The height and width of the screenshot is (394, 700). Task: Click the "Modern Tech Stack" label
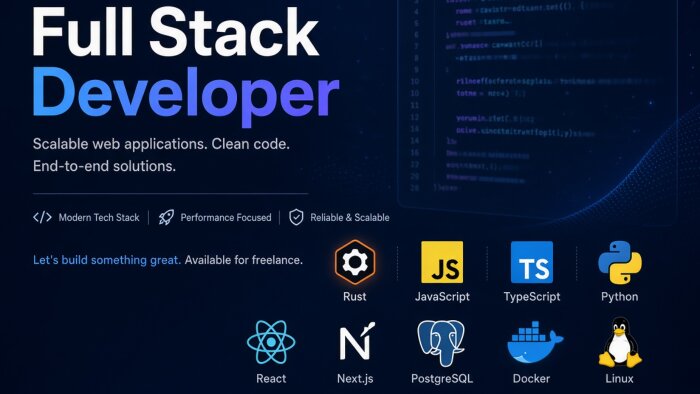[x=99, y=217]
